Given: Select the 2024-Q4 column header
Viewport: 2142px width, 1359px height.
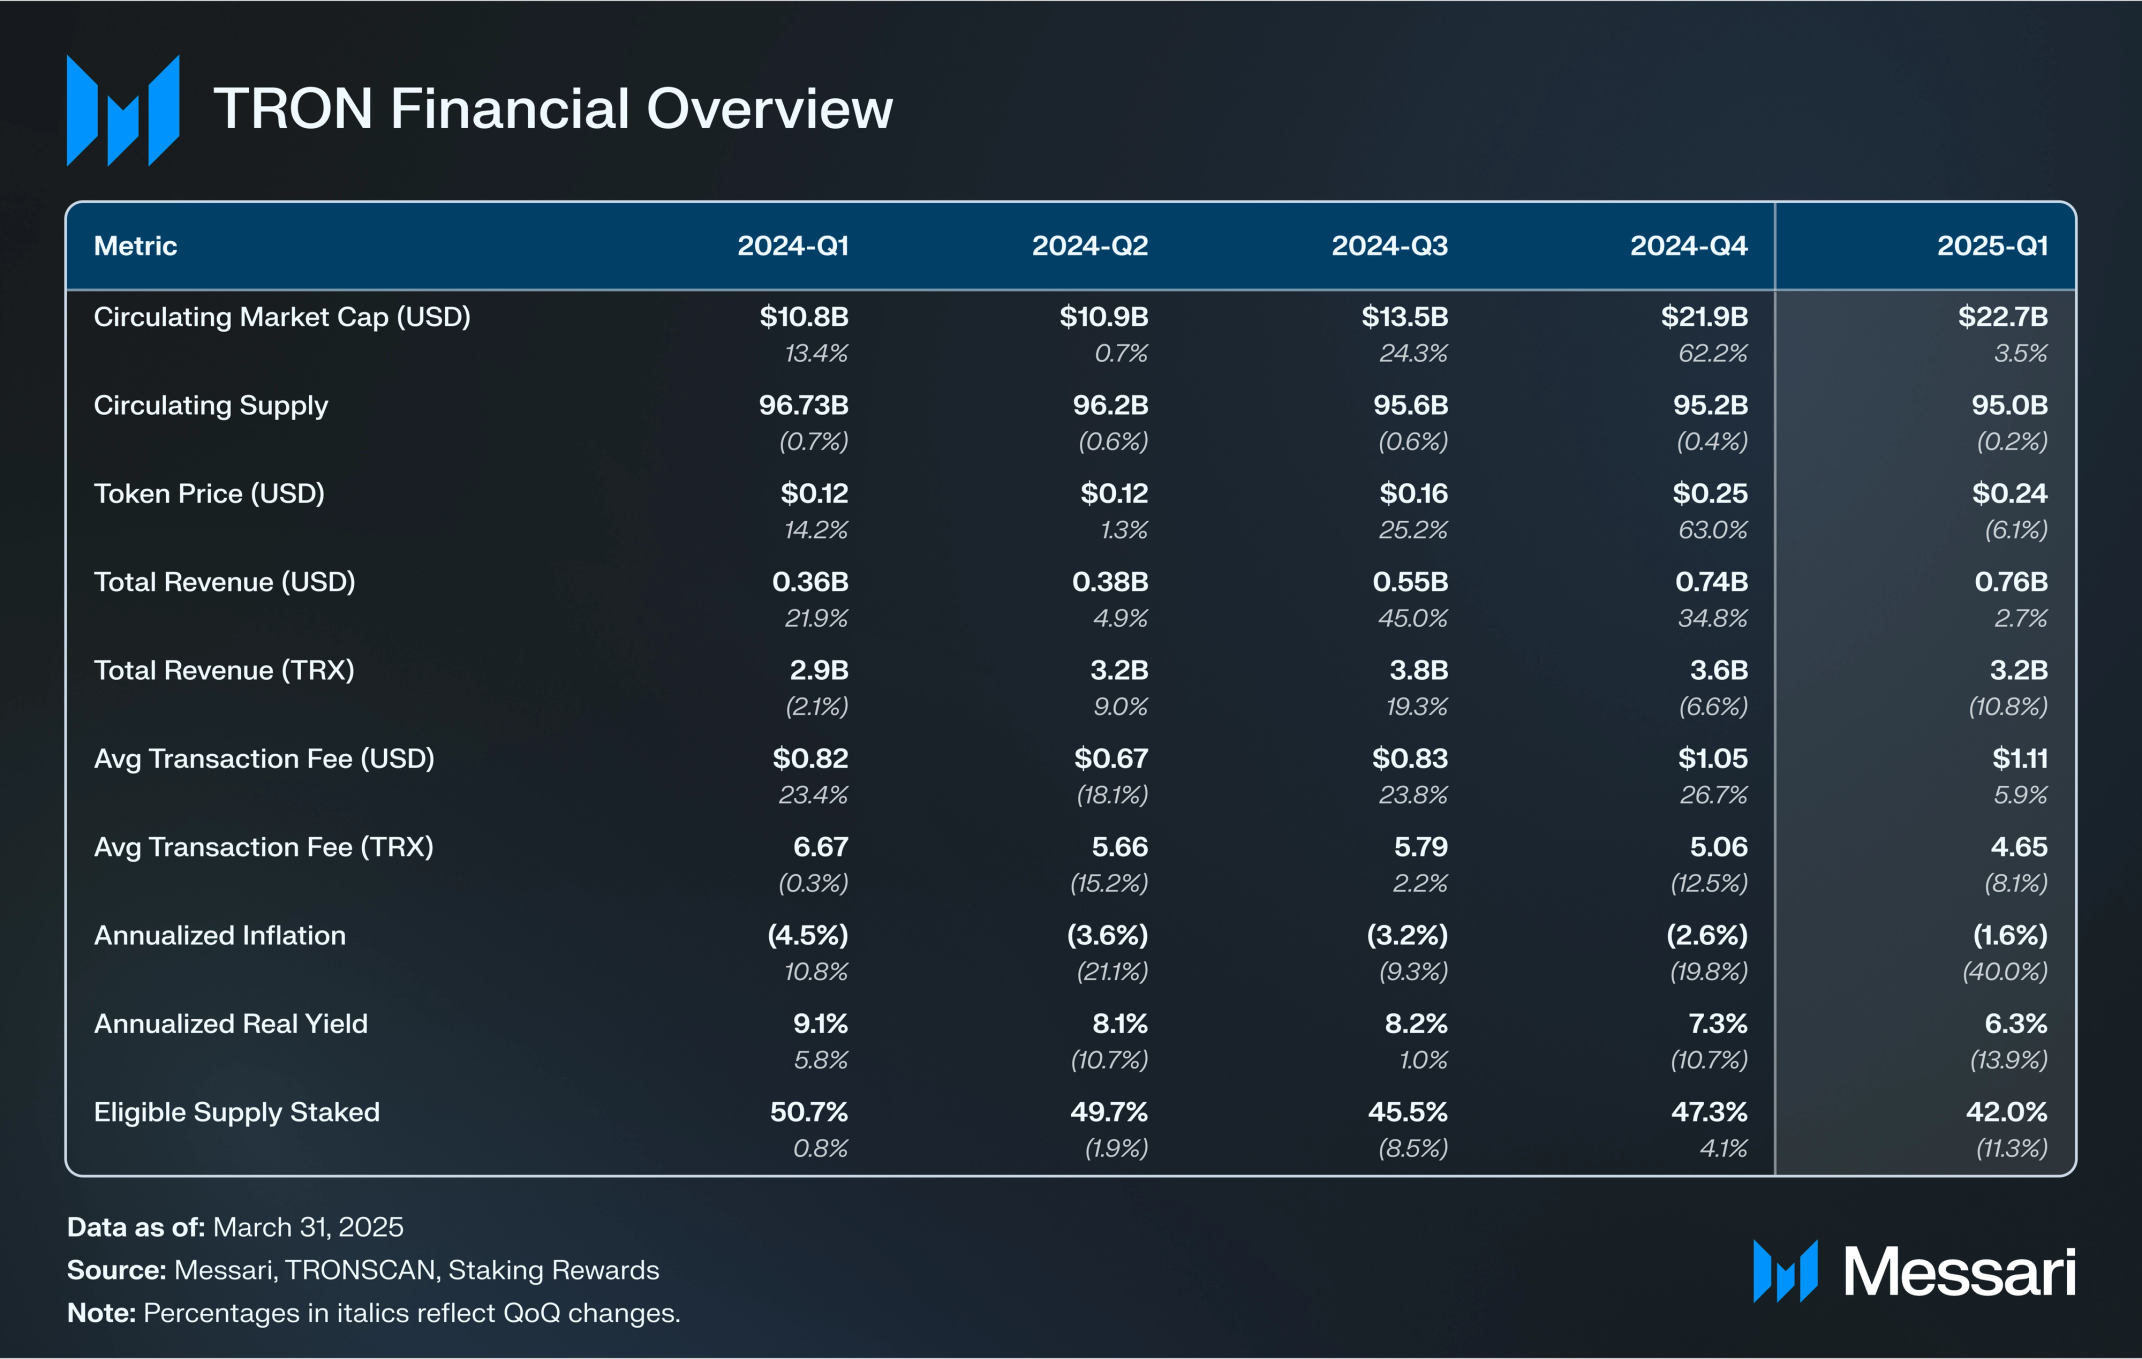Looking at the screenshot, I should [1688, 246].
